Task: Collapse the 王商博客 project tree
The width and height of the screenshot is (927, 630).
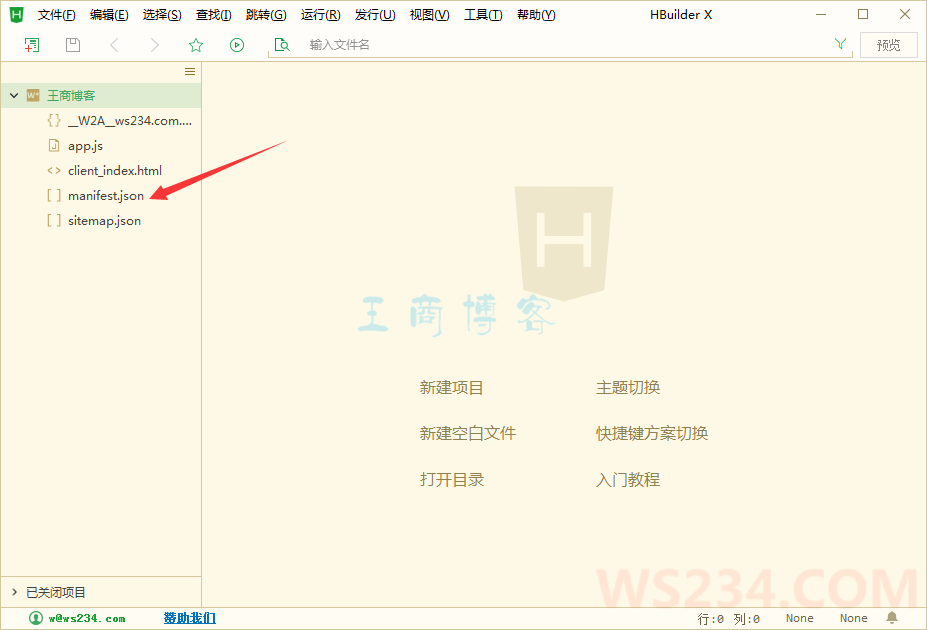Action: click(x=14, y=95)
